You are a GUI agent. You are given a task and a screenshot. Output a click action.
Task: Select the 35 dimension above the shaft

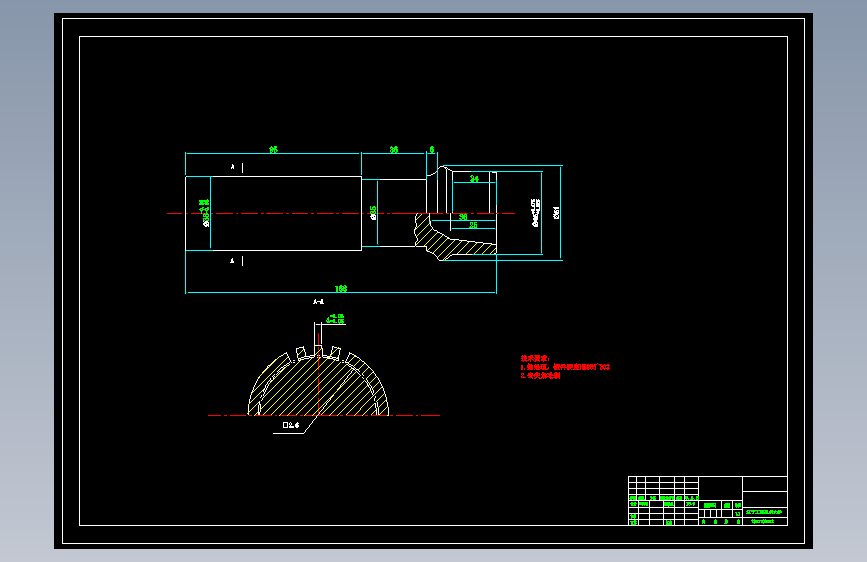(394, 149)
